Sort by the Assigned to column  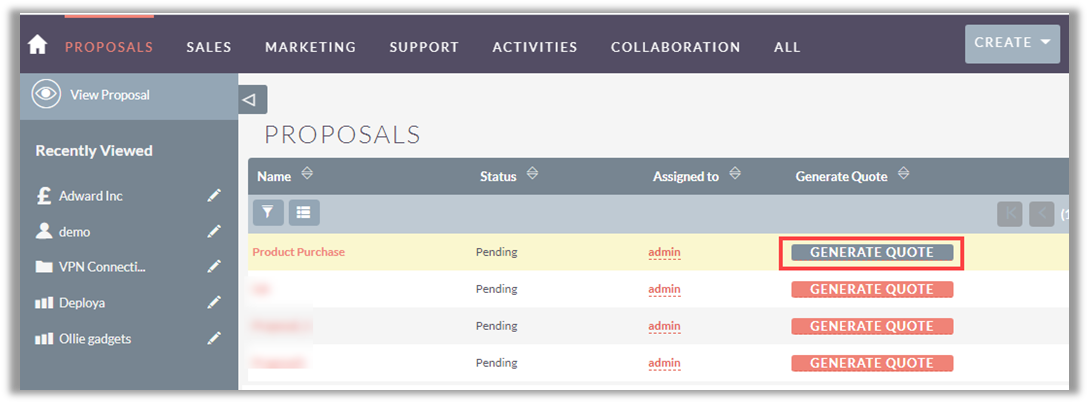tap(735, 174)
